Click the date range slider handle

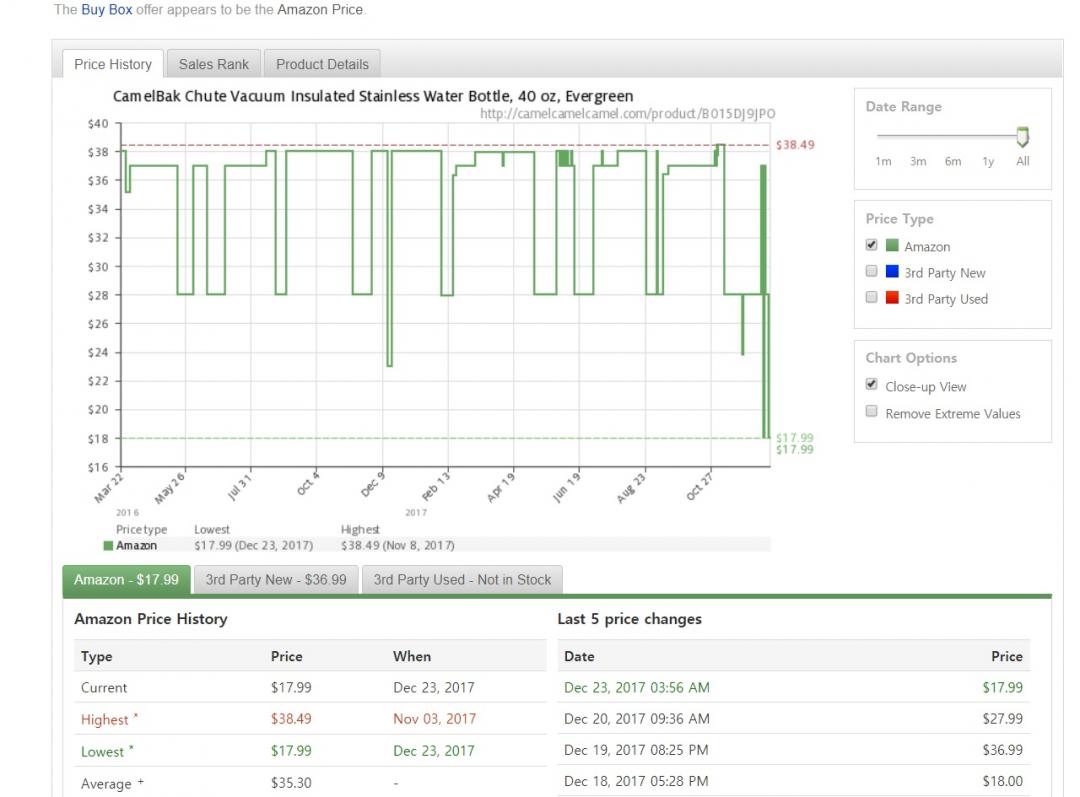point(1022,137)
